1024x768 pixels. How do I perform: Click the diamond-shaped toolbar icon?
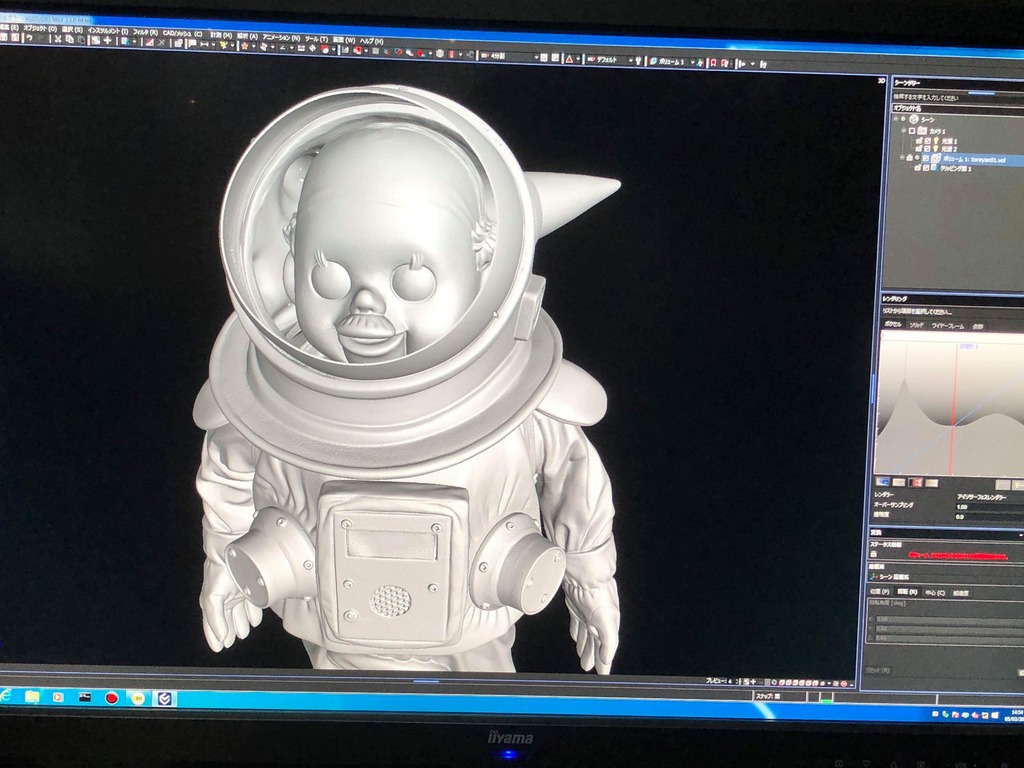(312, 48)
